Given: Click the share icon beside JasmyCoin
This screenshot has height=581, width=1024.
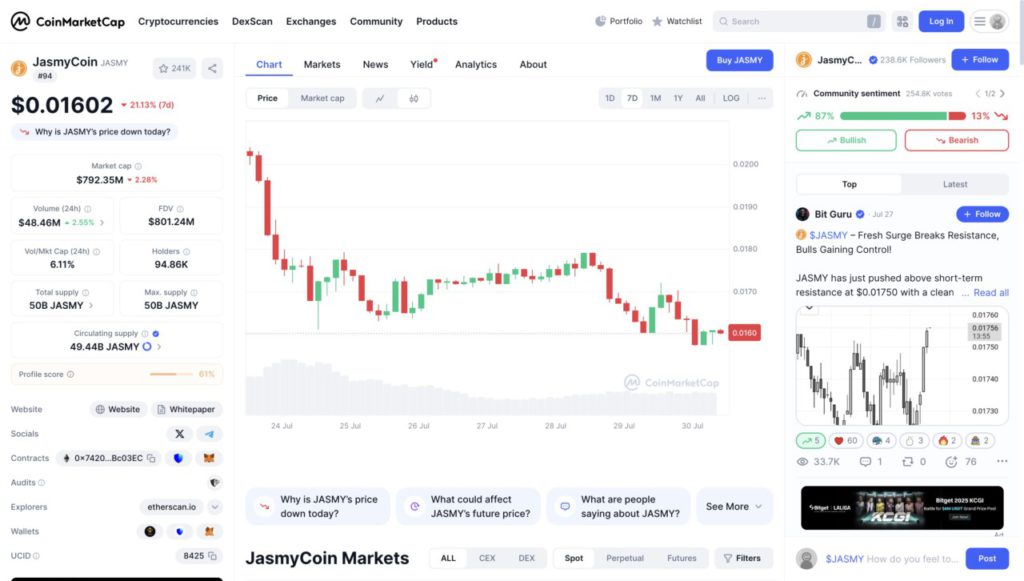Looking at the screenshot, I should tap(212, 68).
